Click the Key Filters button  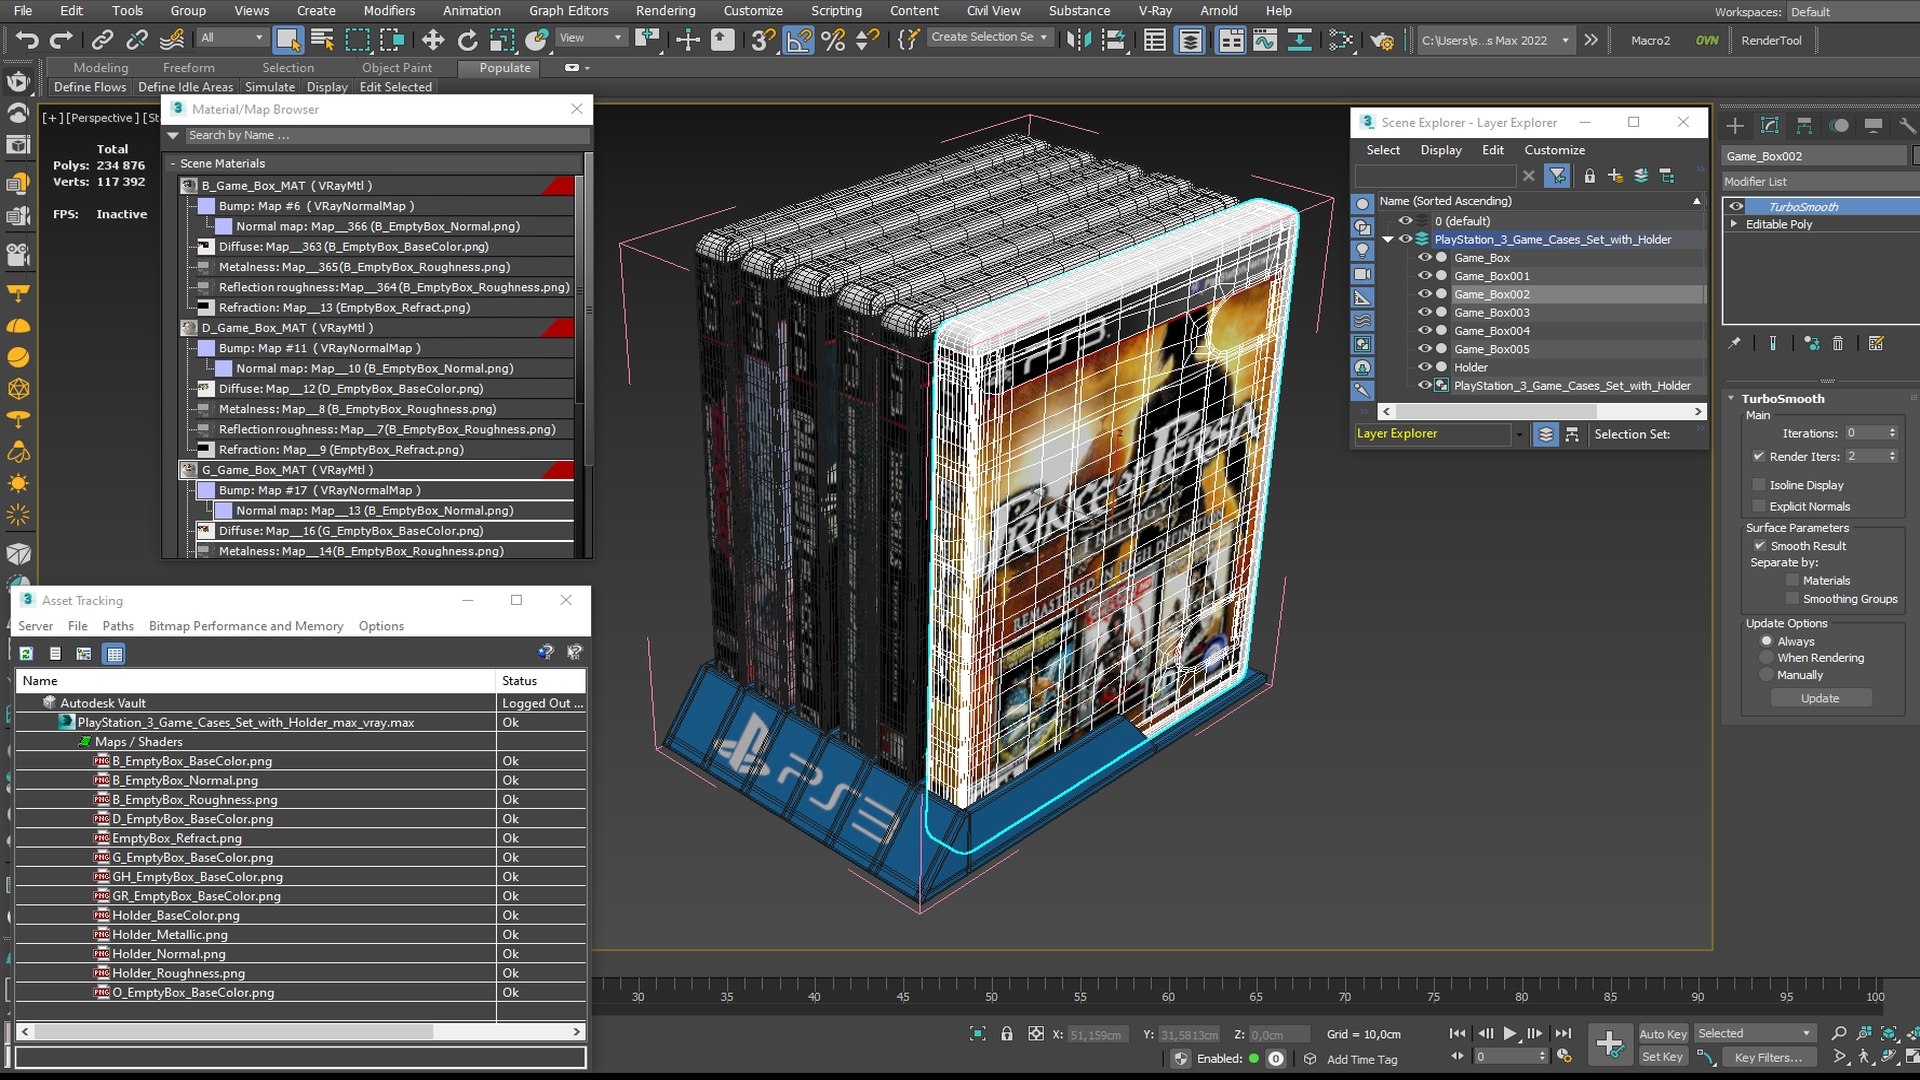point(1768,1057)
